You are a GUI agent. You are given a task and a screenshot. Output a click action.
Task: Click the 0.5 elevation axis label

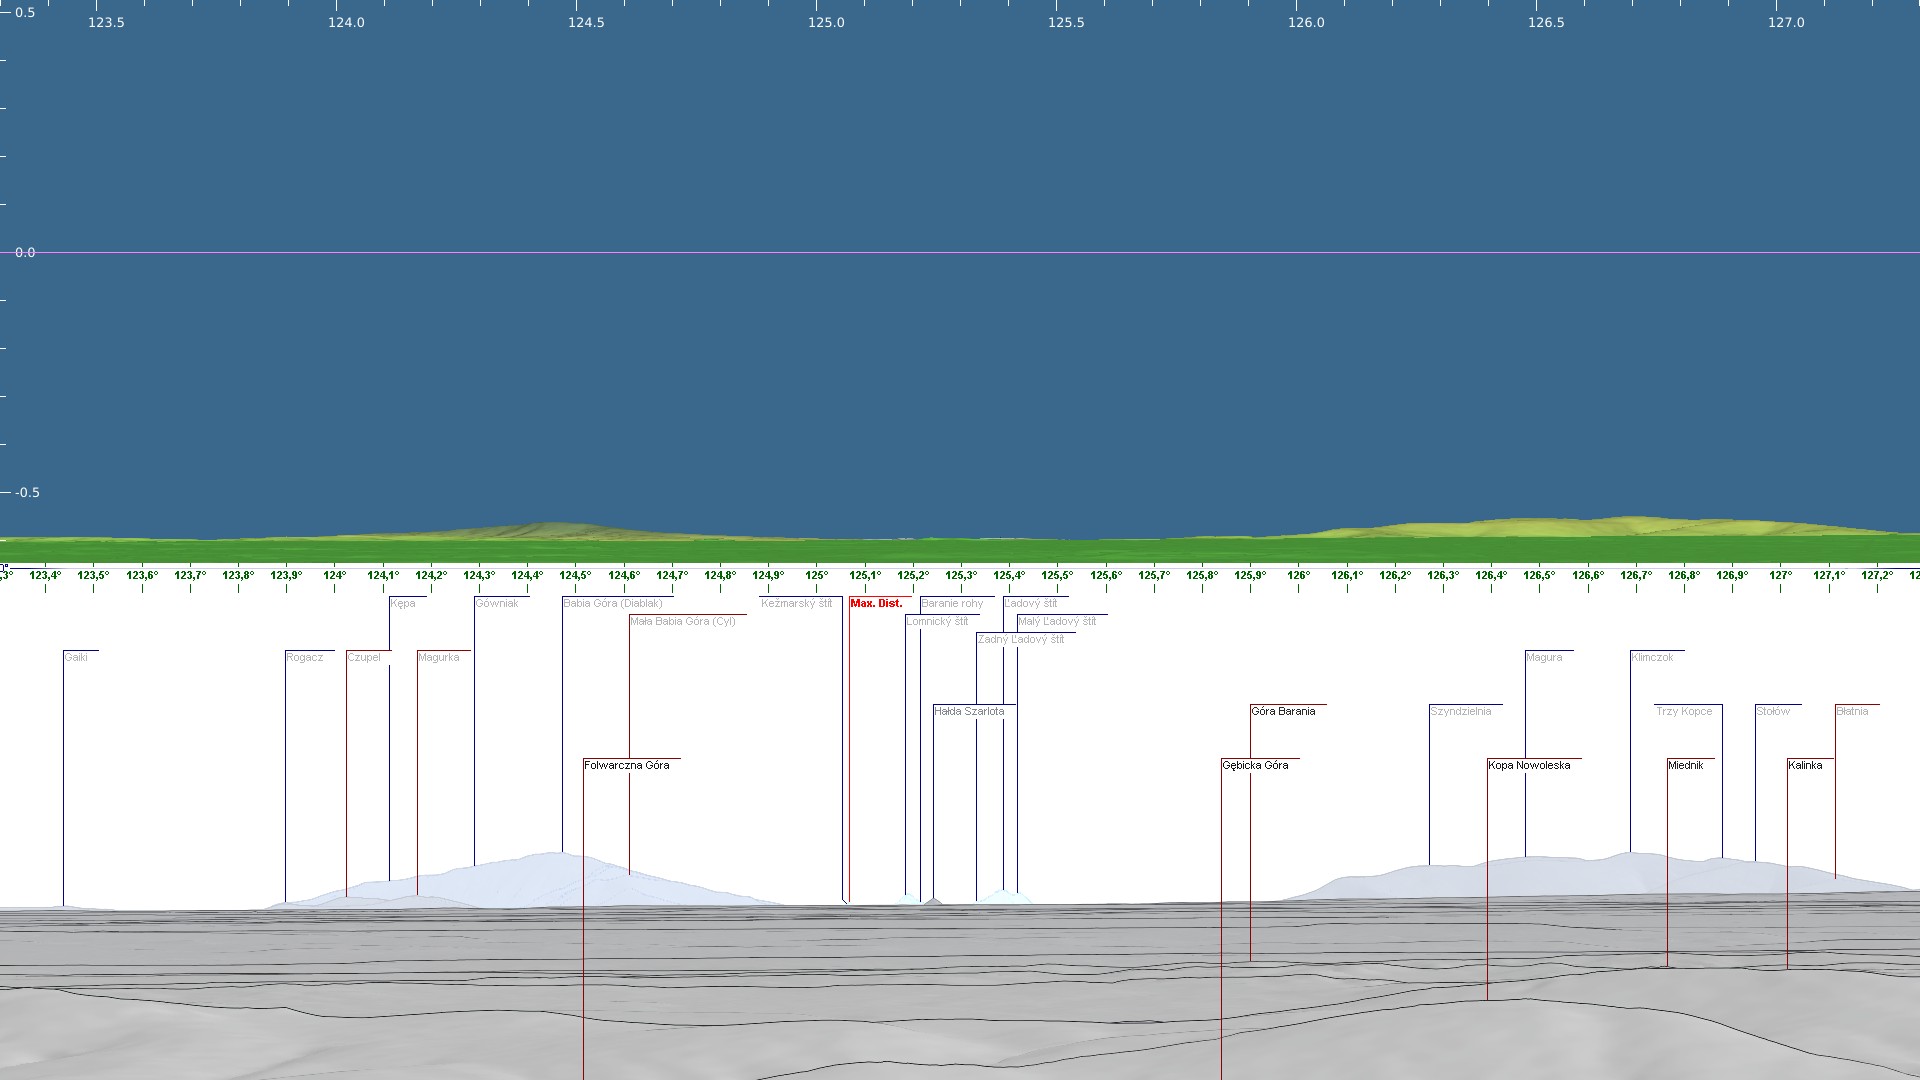[25, 12]
